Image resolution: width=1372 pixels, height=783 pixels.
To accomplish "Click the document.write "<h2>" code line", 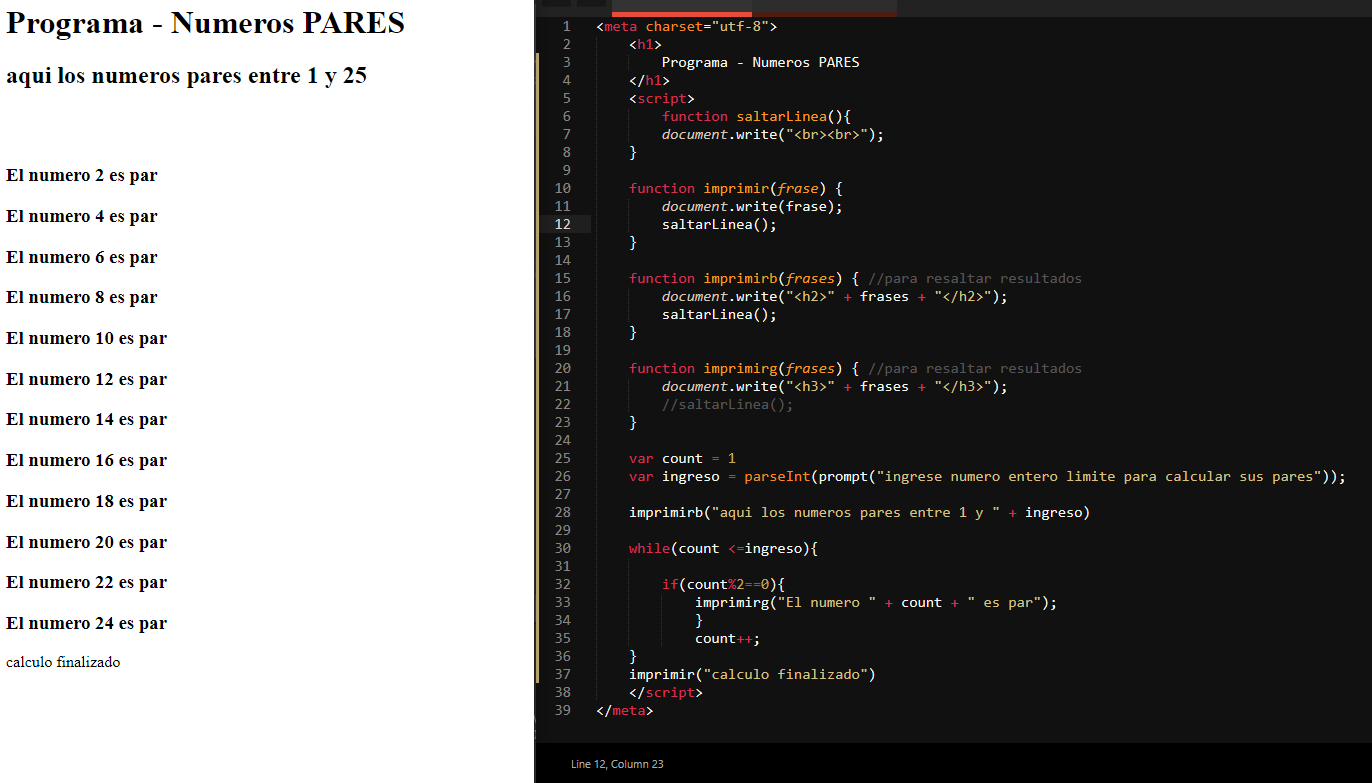I will [x=835, y=296].
